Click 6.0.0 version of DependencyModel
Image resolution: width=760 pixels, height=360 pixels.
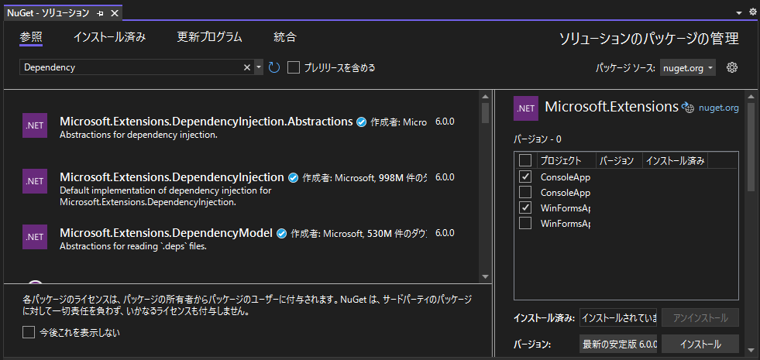[444, 233]
